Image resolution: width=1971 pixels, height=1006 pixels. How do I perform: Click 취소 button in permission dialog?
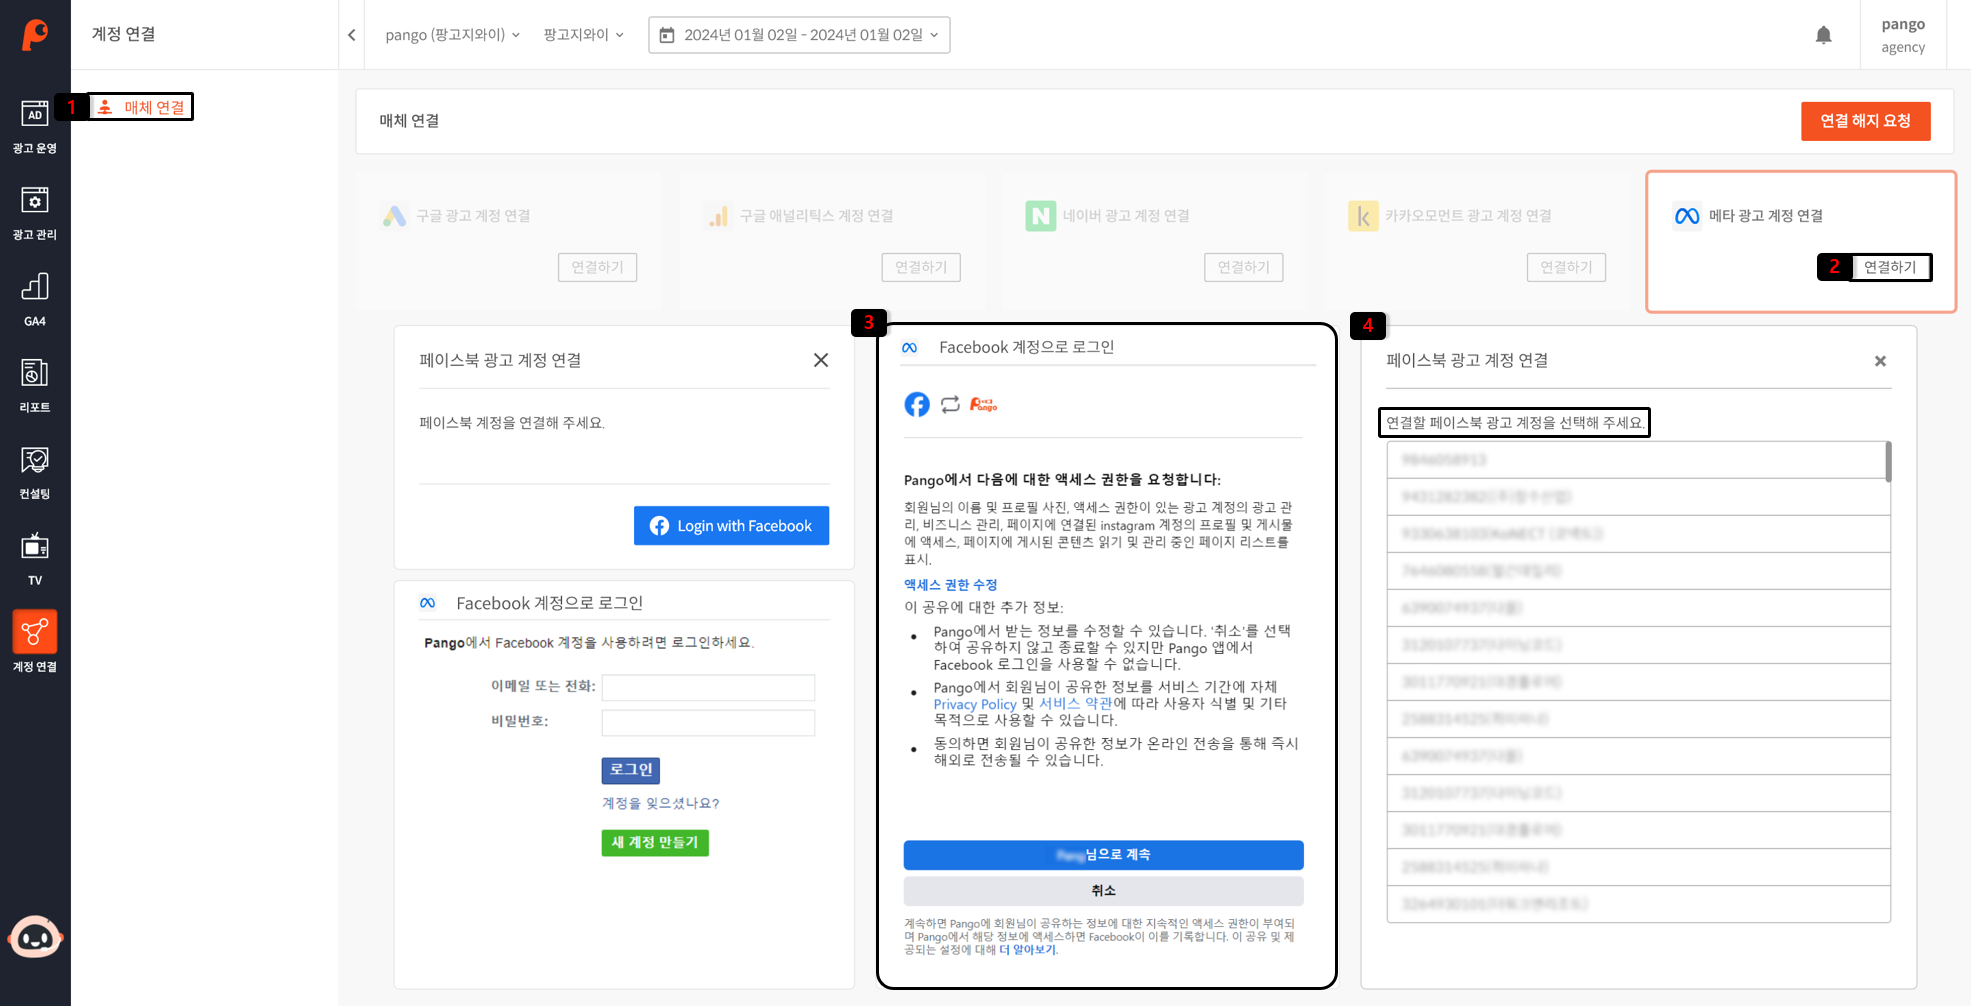point(1103,891)
